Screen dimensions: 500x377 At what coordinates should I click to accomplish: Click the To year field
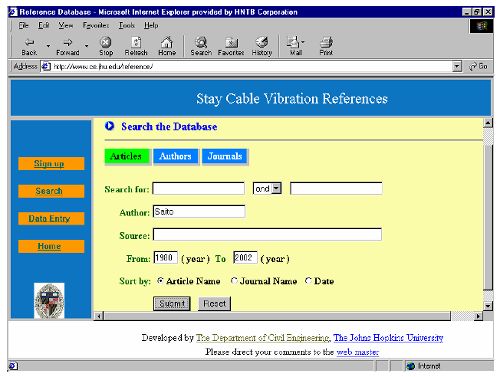click(x=245, y=258)
